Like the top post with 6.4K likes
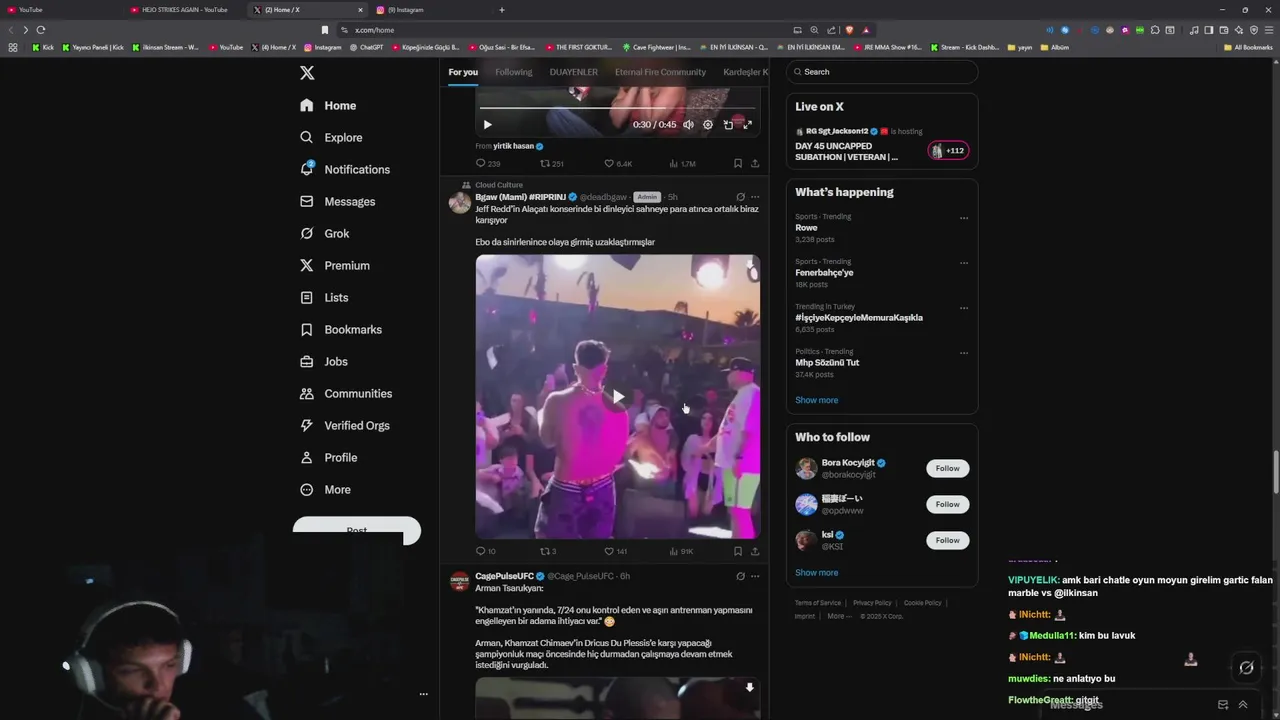 coord(618,163)
